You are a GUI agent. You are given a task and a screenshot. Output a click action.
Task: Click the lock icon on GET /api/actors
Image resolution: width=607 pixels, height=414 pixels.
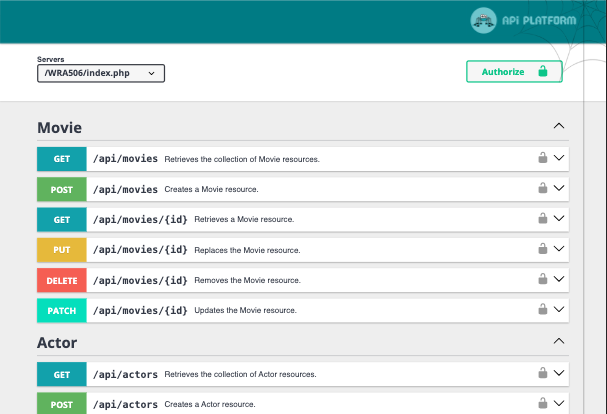click(x=542, y=374)
